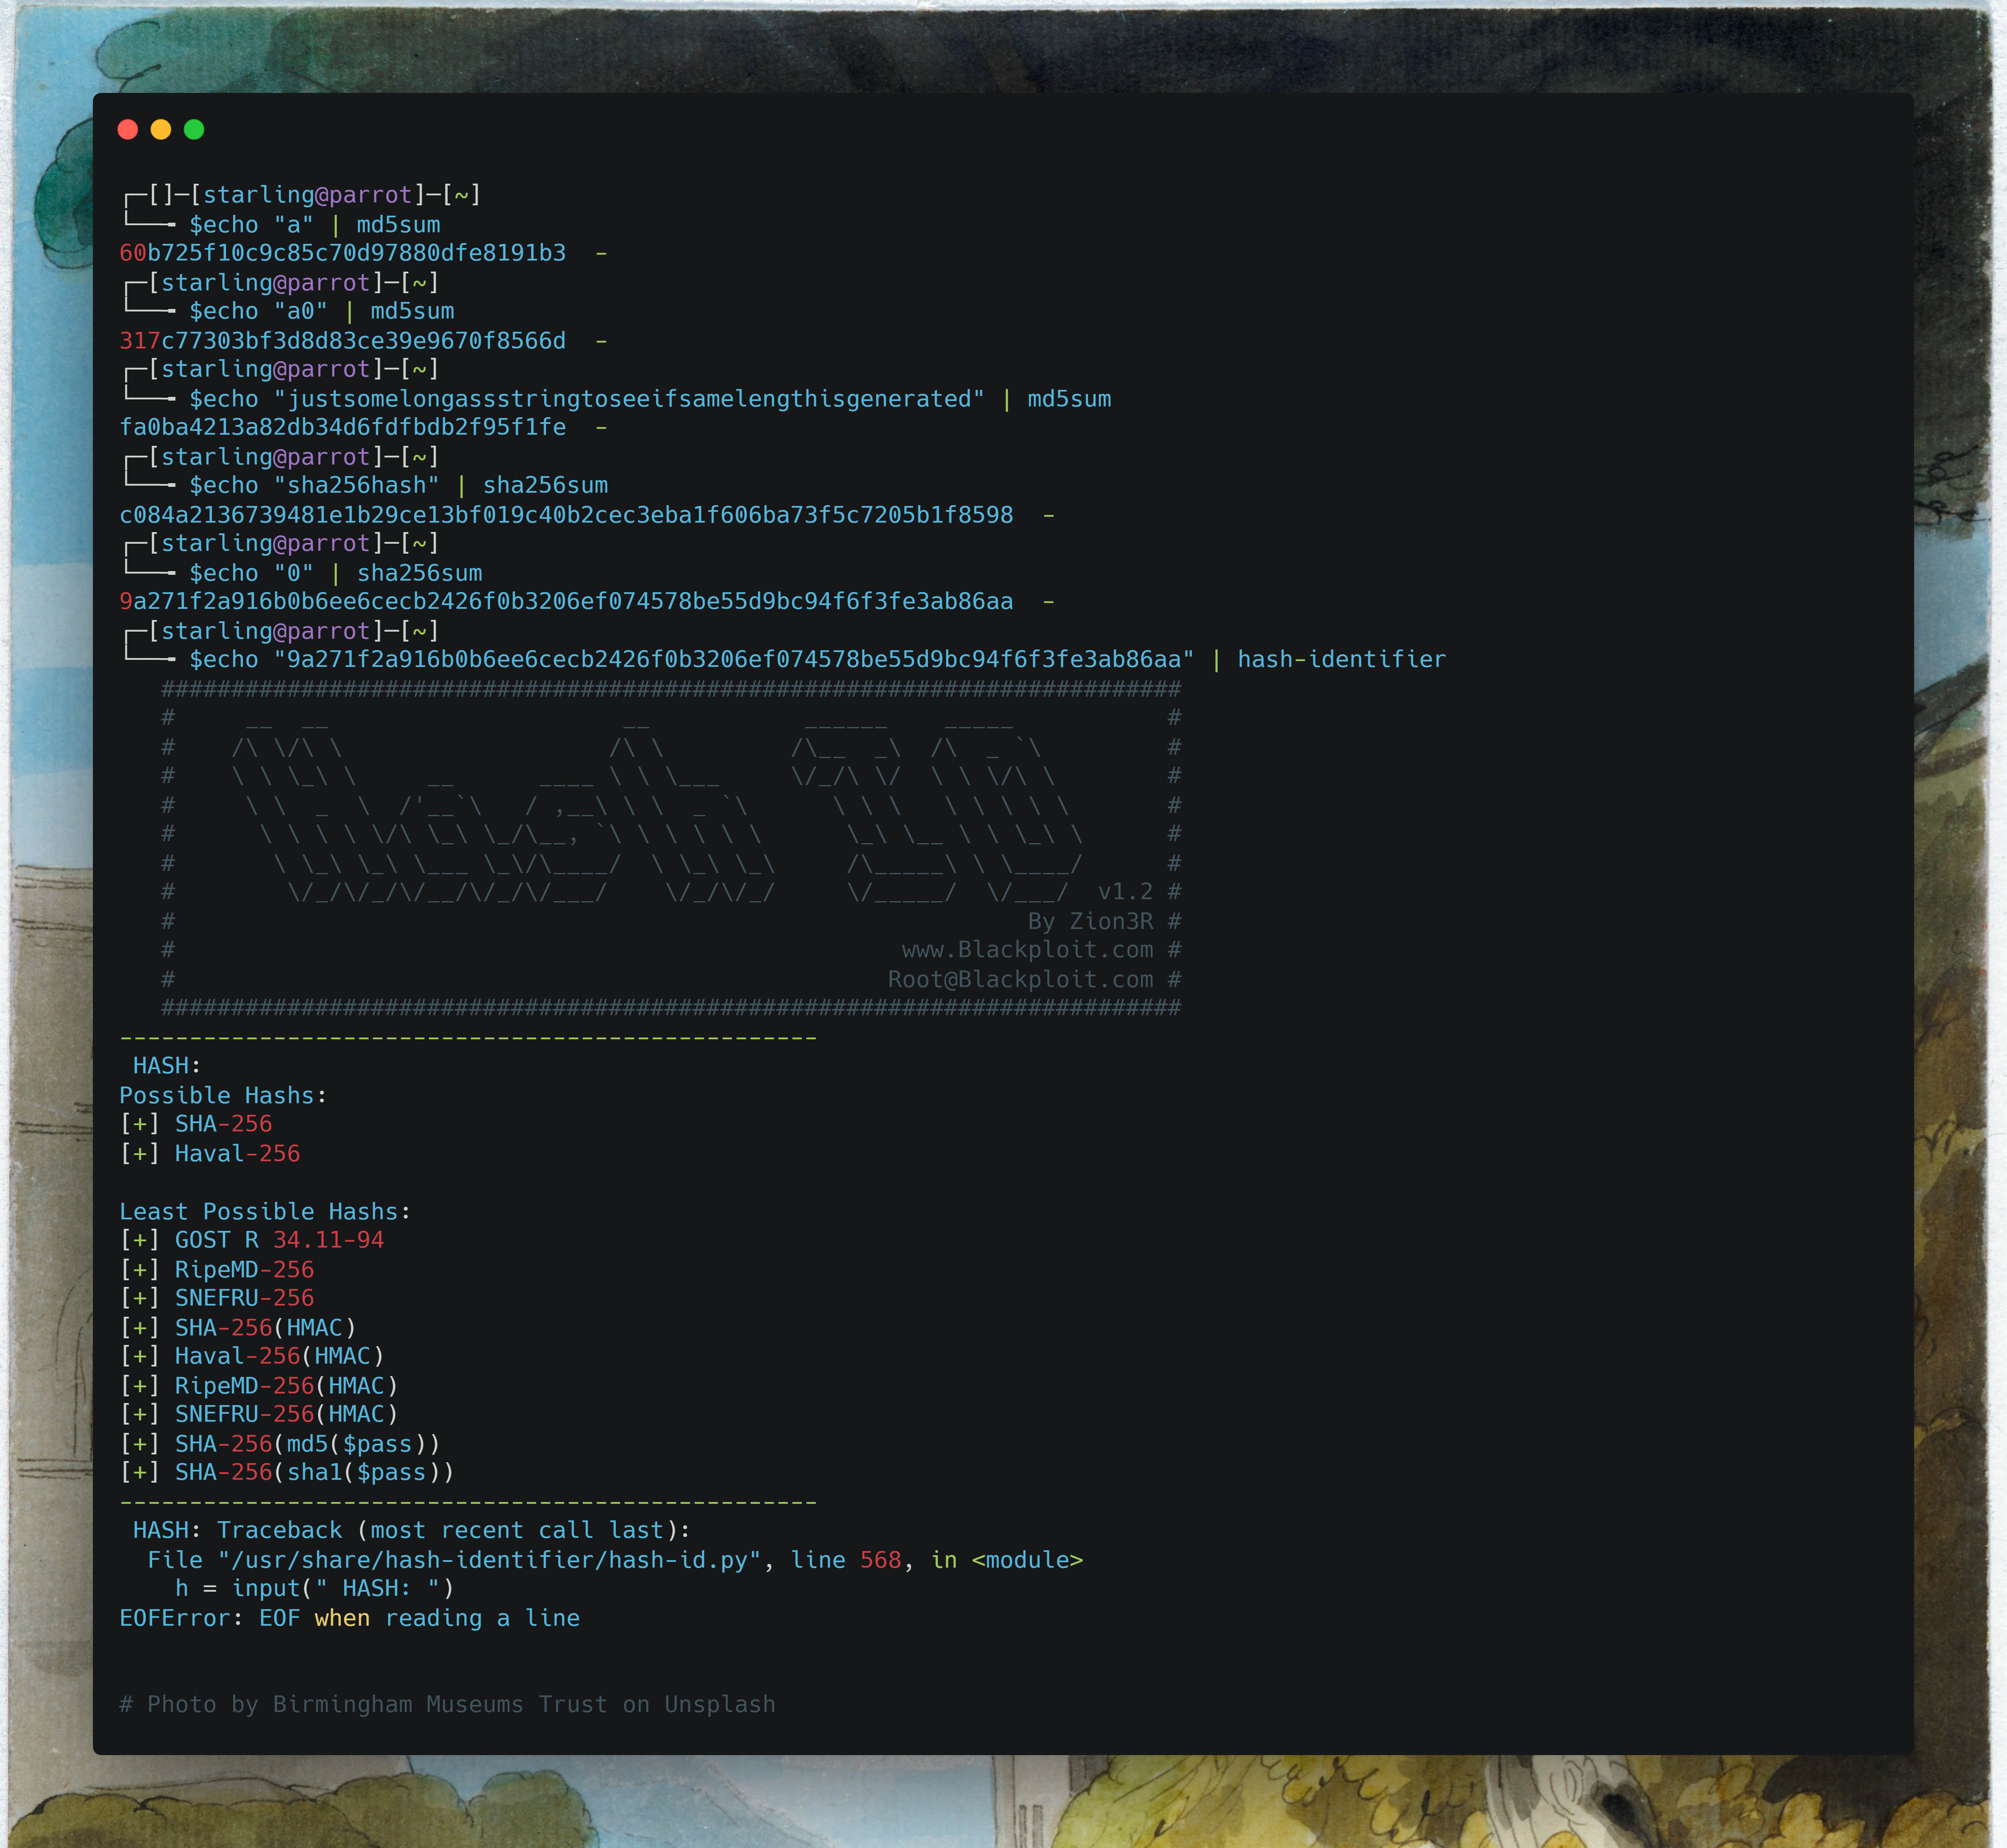Click the hash-identifier command text
2007x1848 pixels.
coord(1341,660)
